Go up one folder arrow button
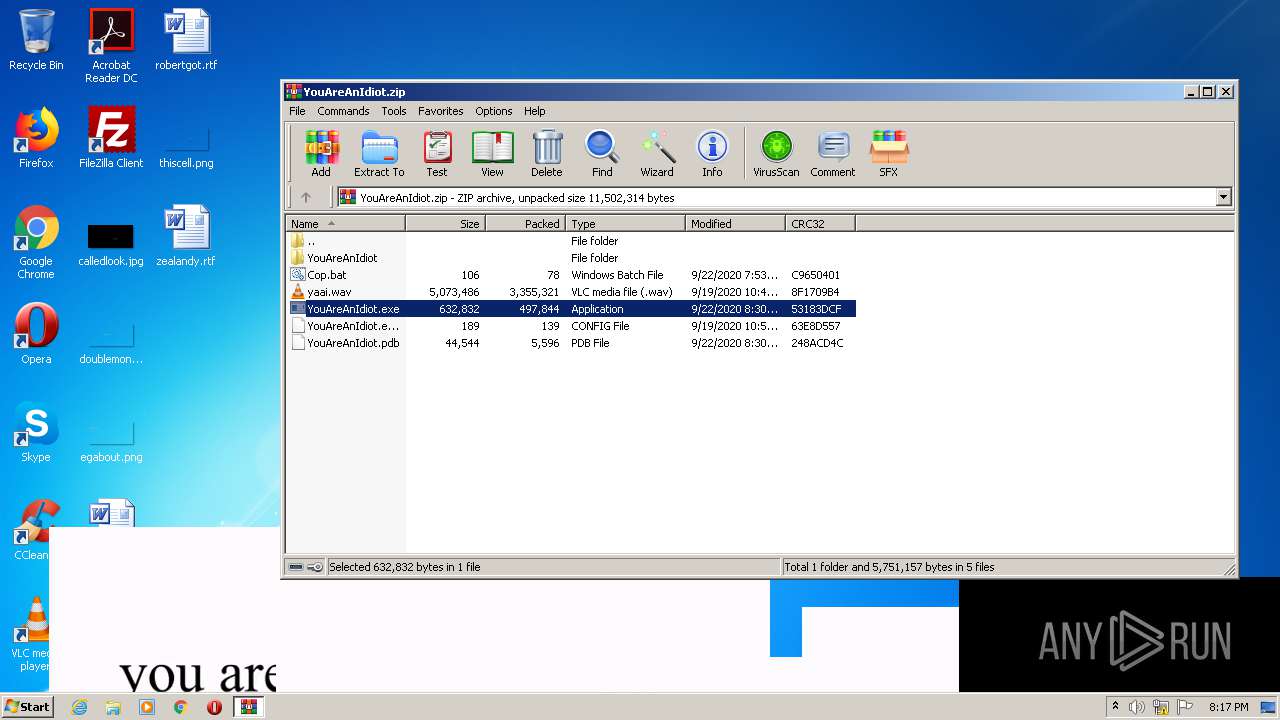This screenshot has height=720, width=1280. pos(306,198)
